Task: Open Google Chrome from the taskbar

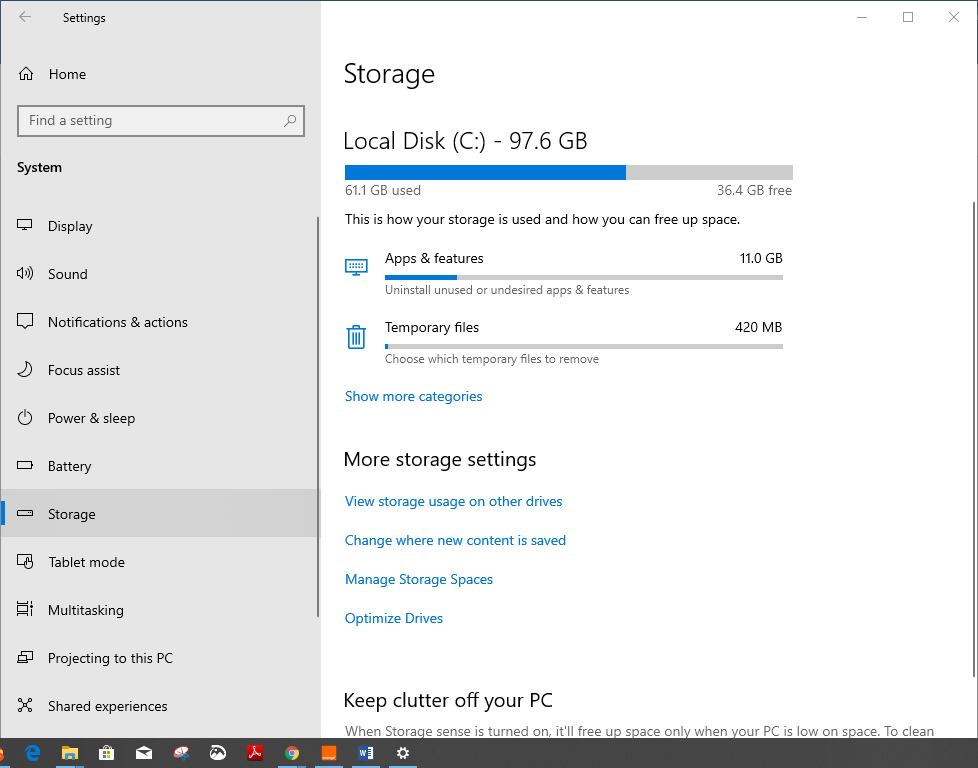Action: point(291,753)
